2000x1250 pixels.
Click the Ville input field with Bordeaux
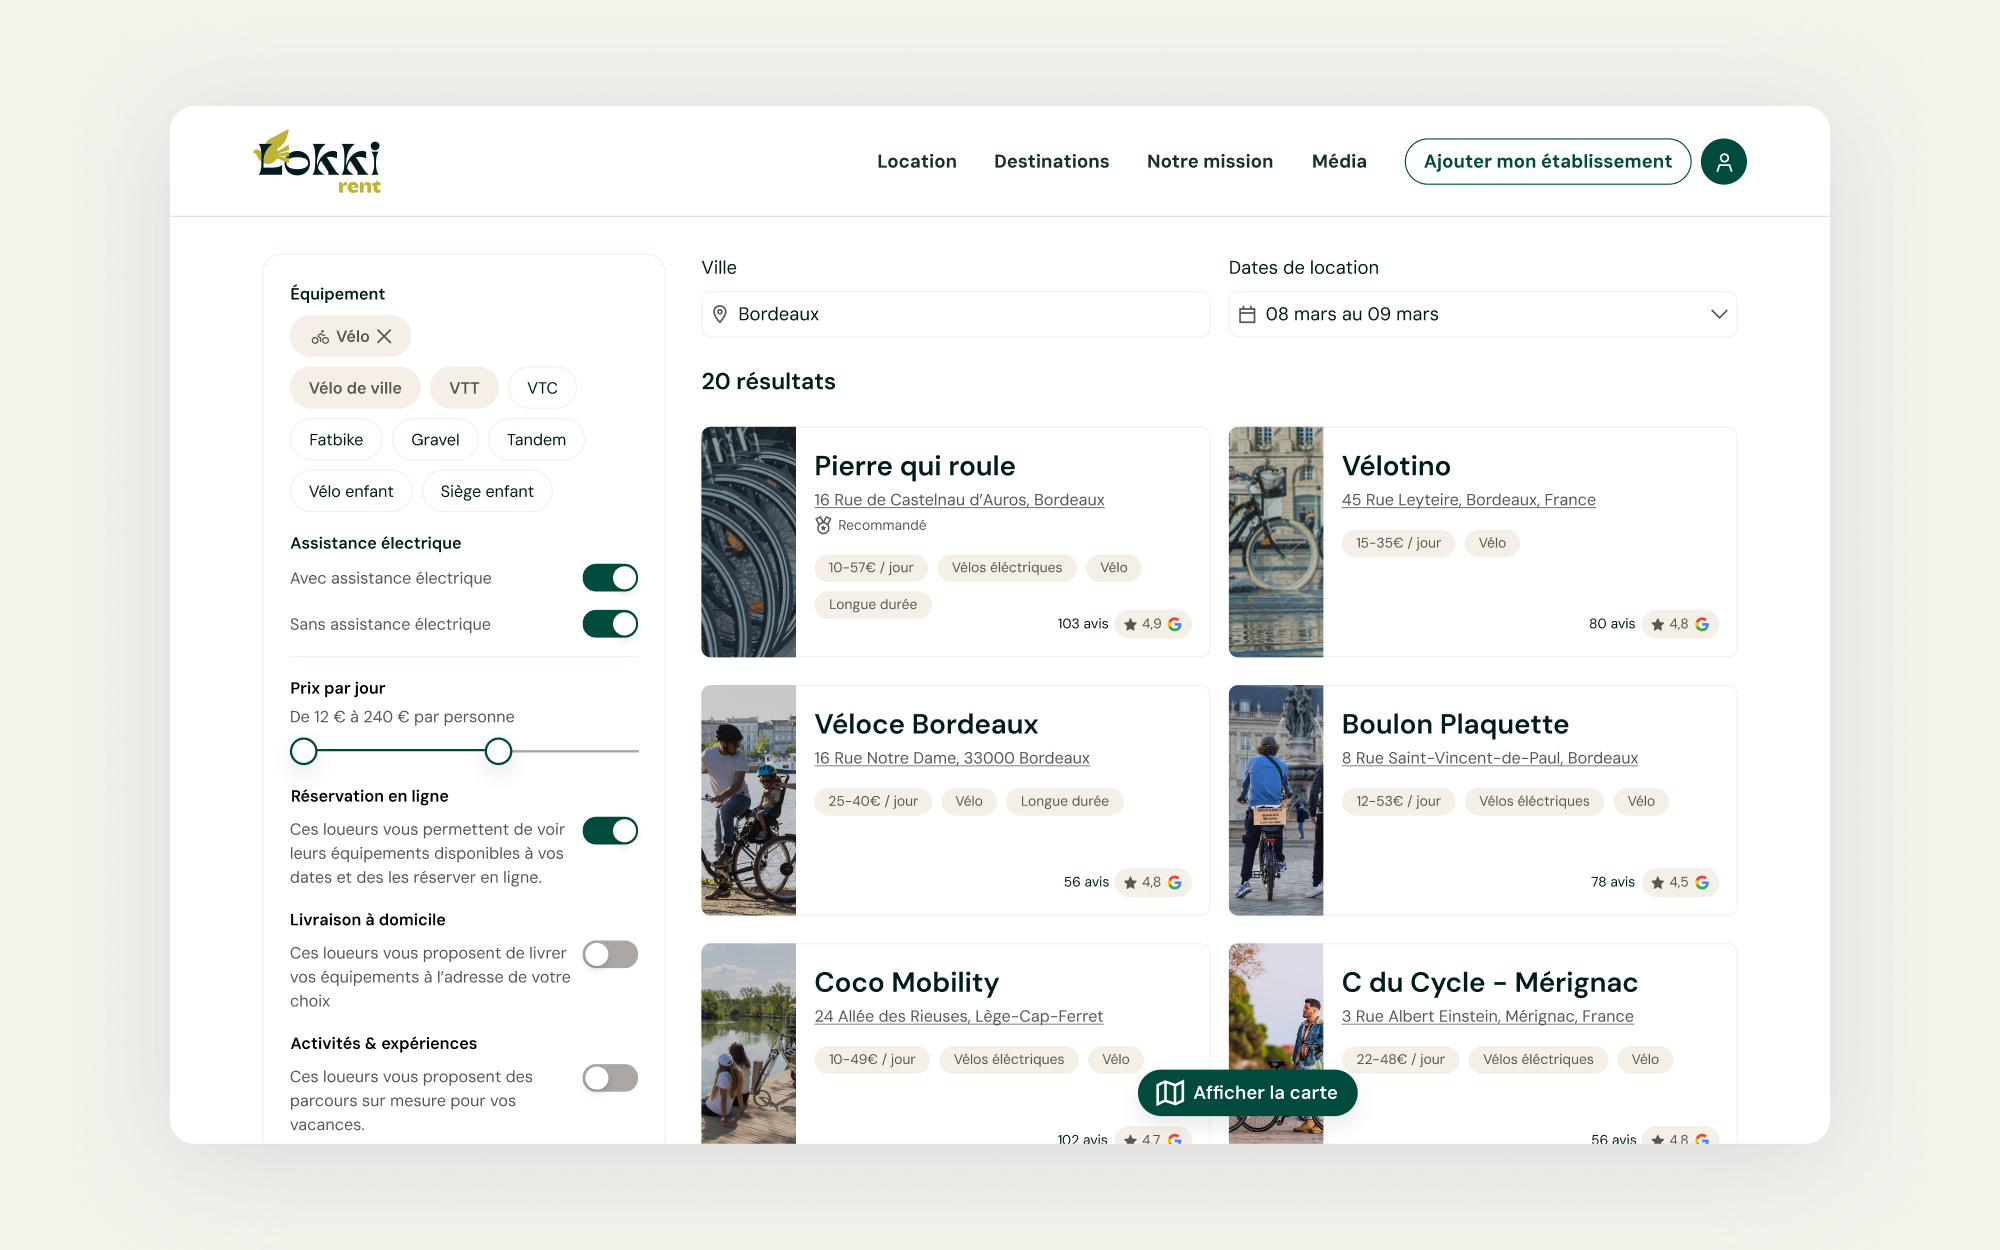[956, 314]
